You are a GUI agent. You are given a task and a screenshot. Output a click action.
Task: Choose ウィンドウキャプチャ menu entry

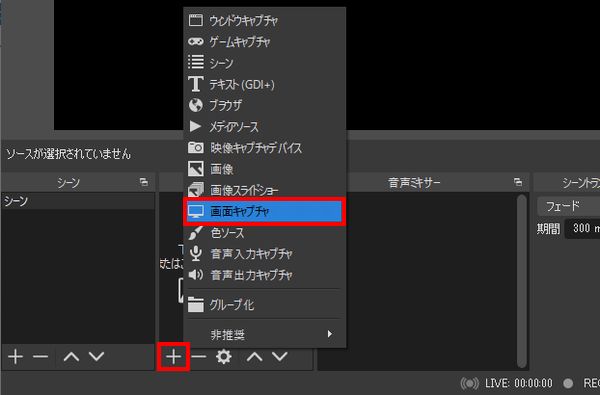coord(264,20)
